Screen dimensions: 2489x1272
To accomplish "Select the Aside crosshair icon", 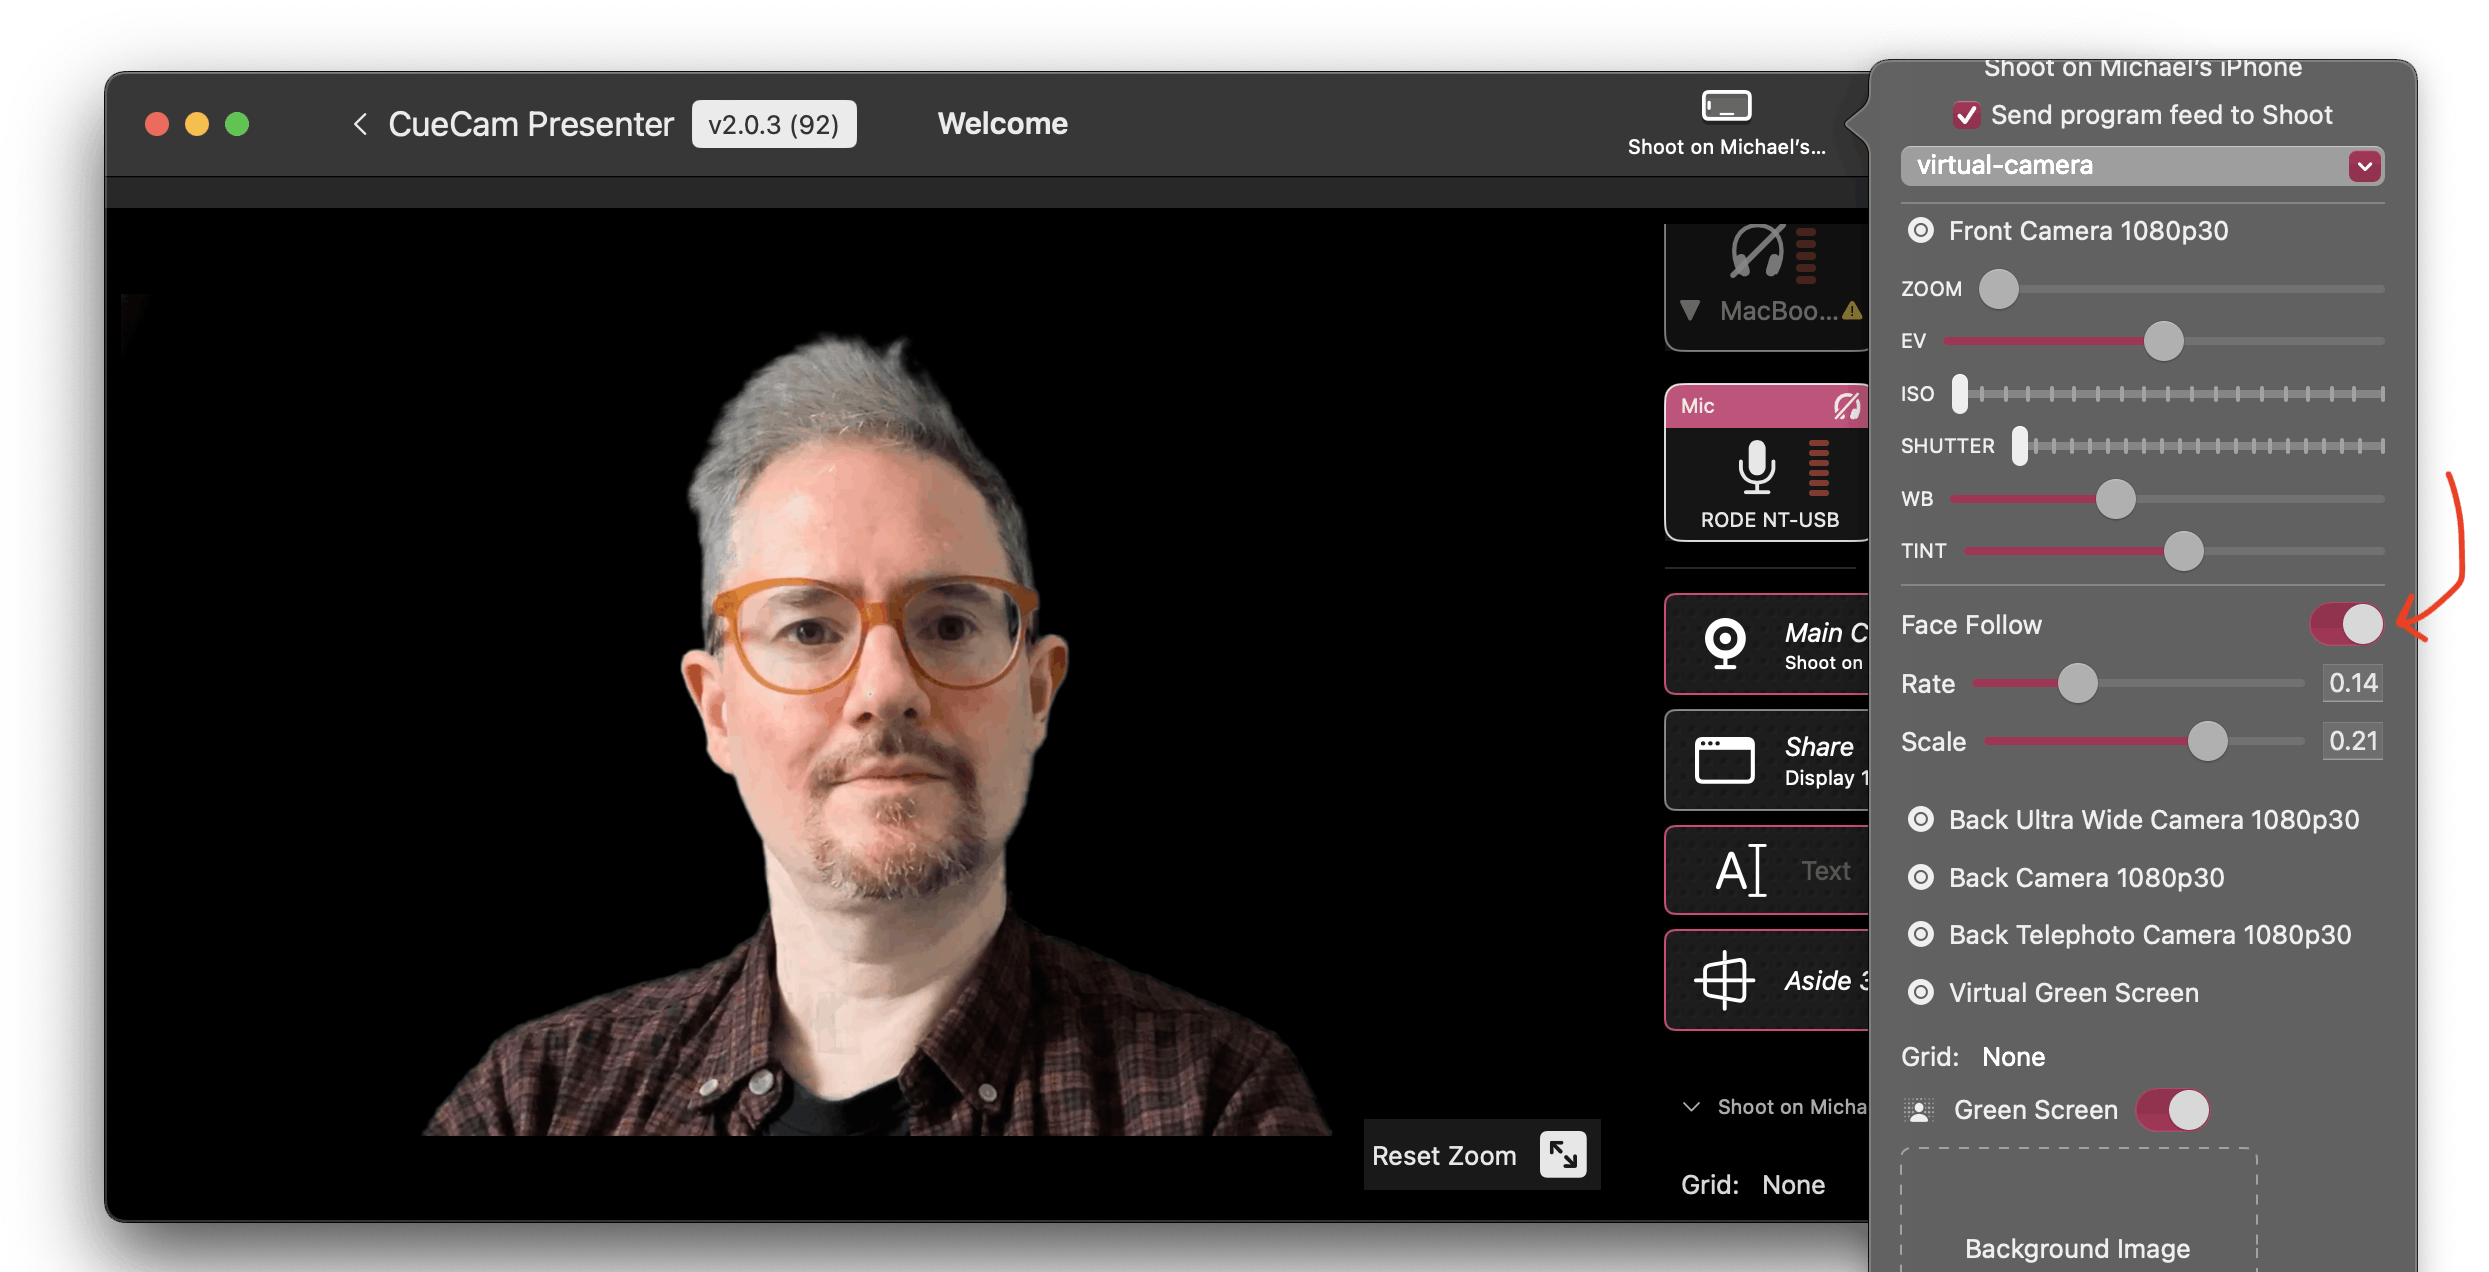I will tap(1724, 980).
